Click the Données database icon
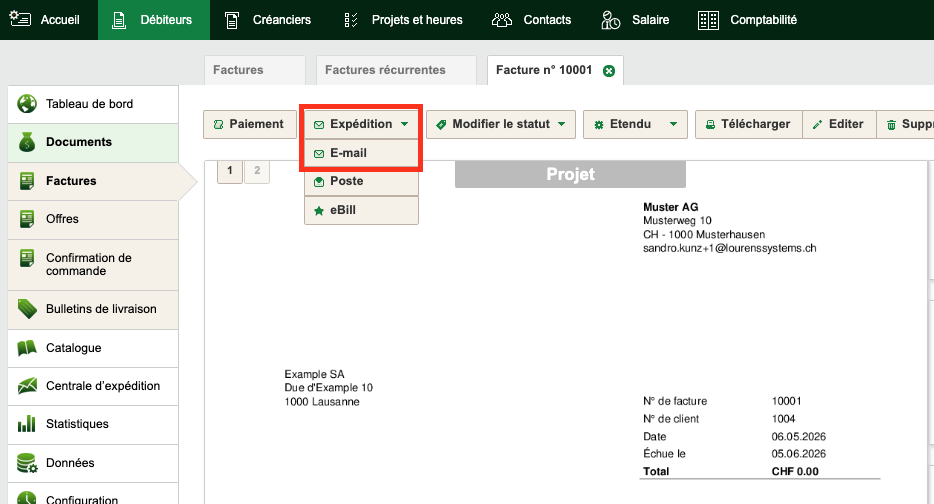 [x=27, y=463]
